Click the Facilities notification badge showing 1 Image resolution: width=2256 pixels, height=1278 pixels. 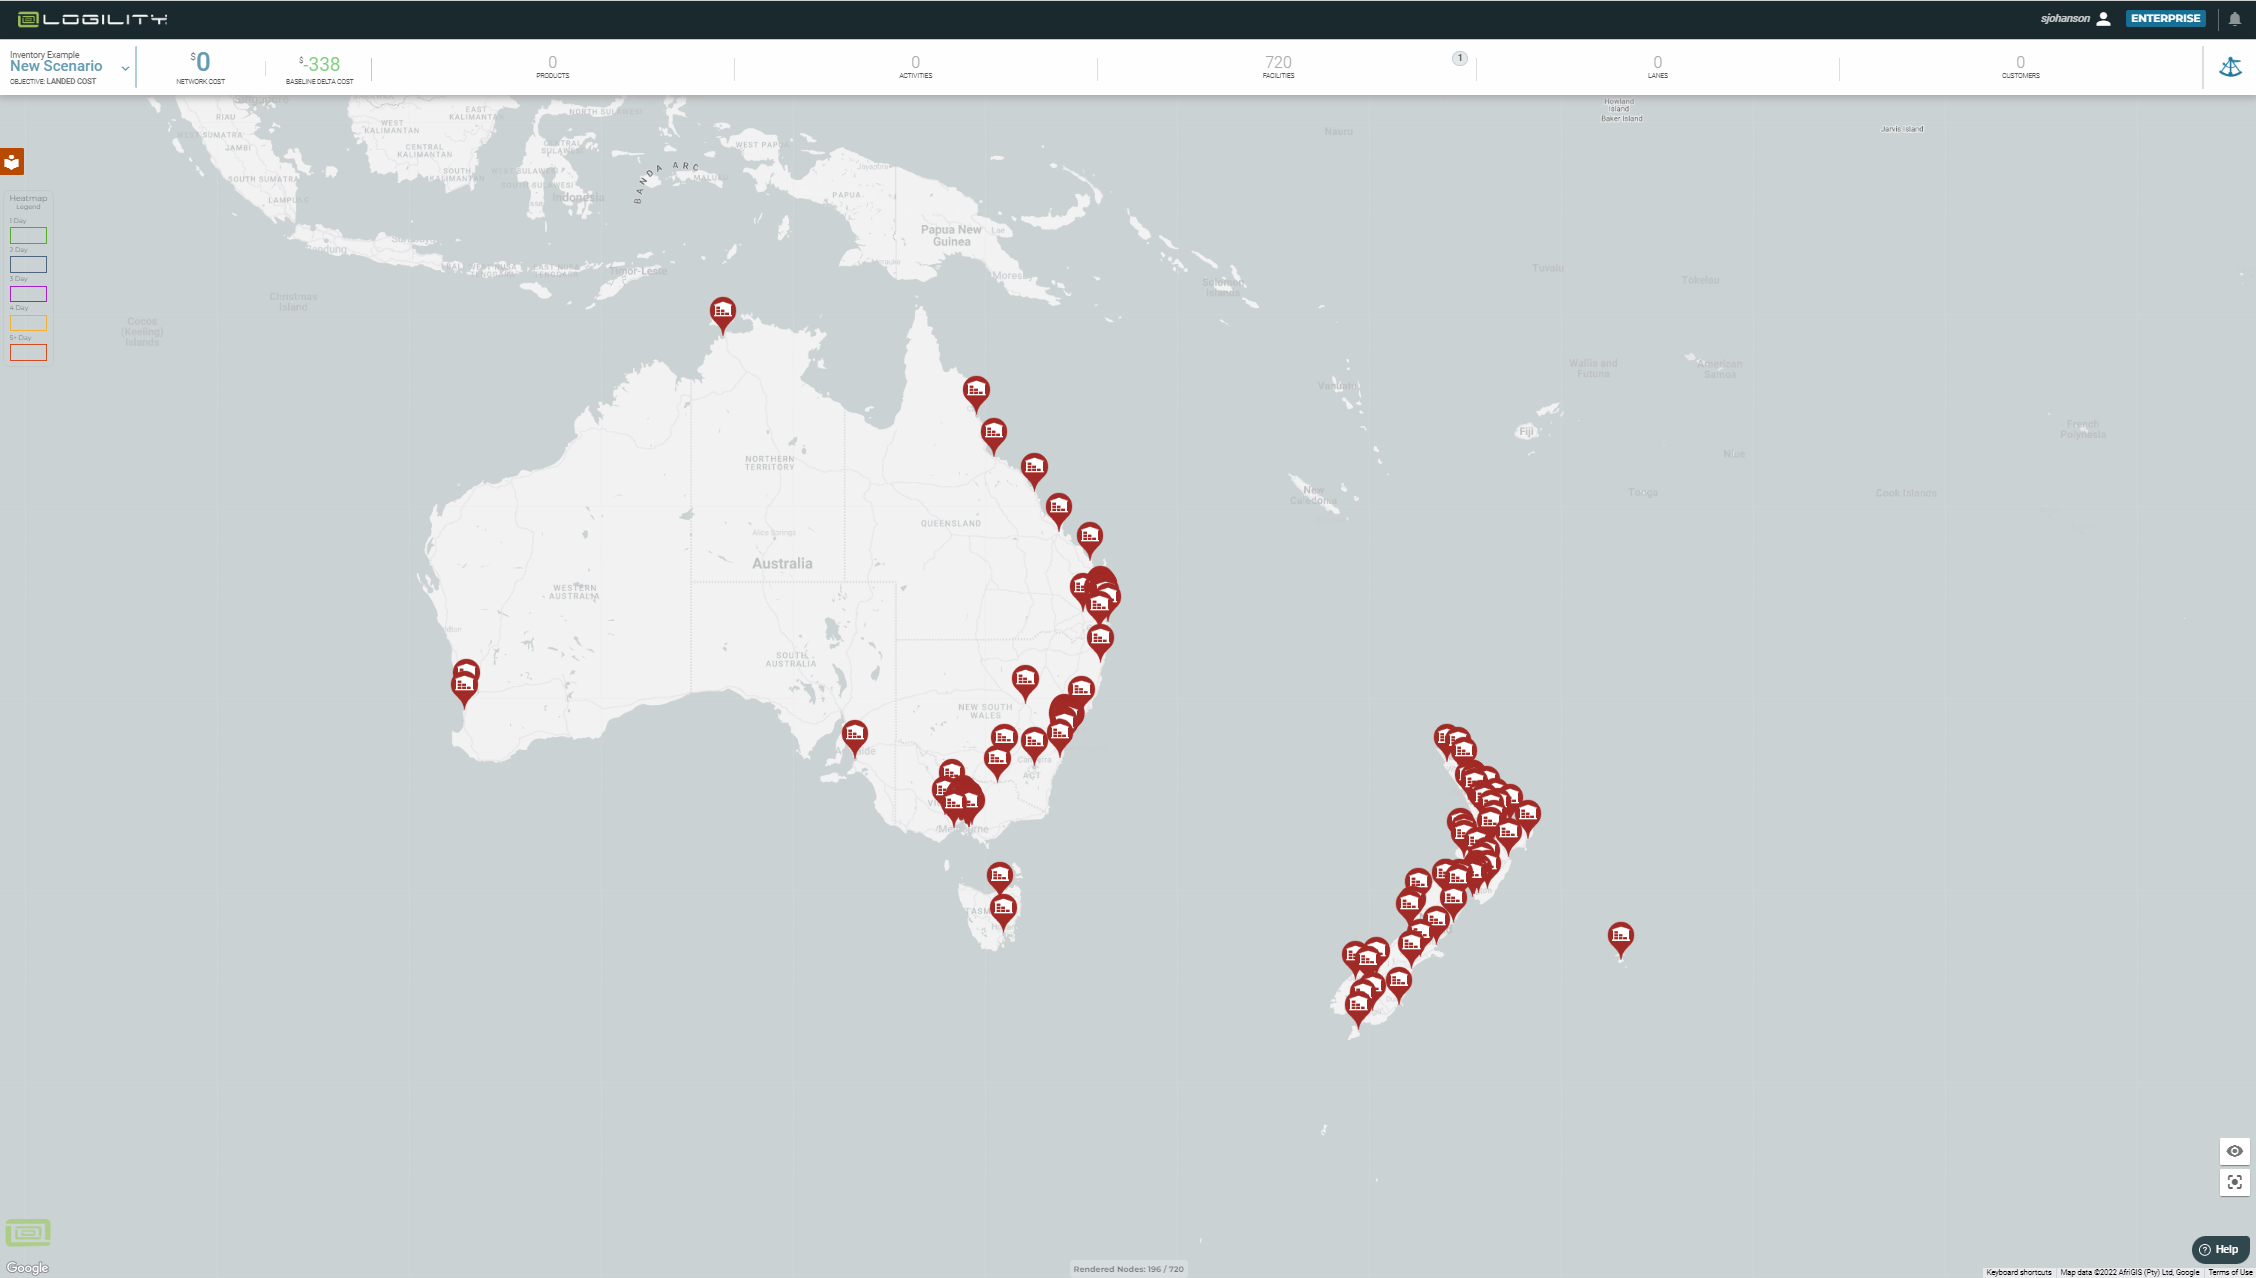(1459, 58)
